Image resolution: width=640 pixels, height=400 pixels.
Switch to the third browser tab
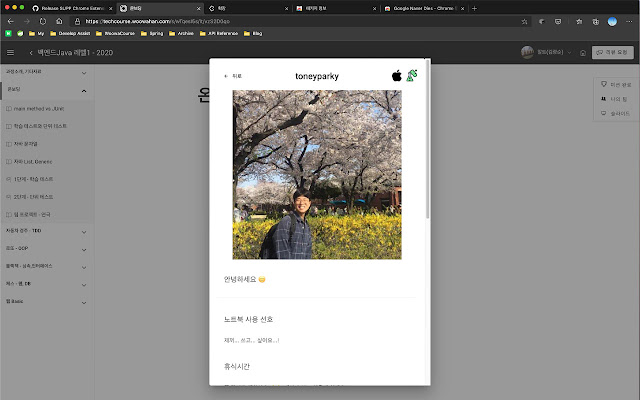point(249,8)
